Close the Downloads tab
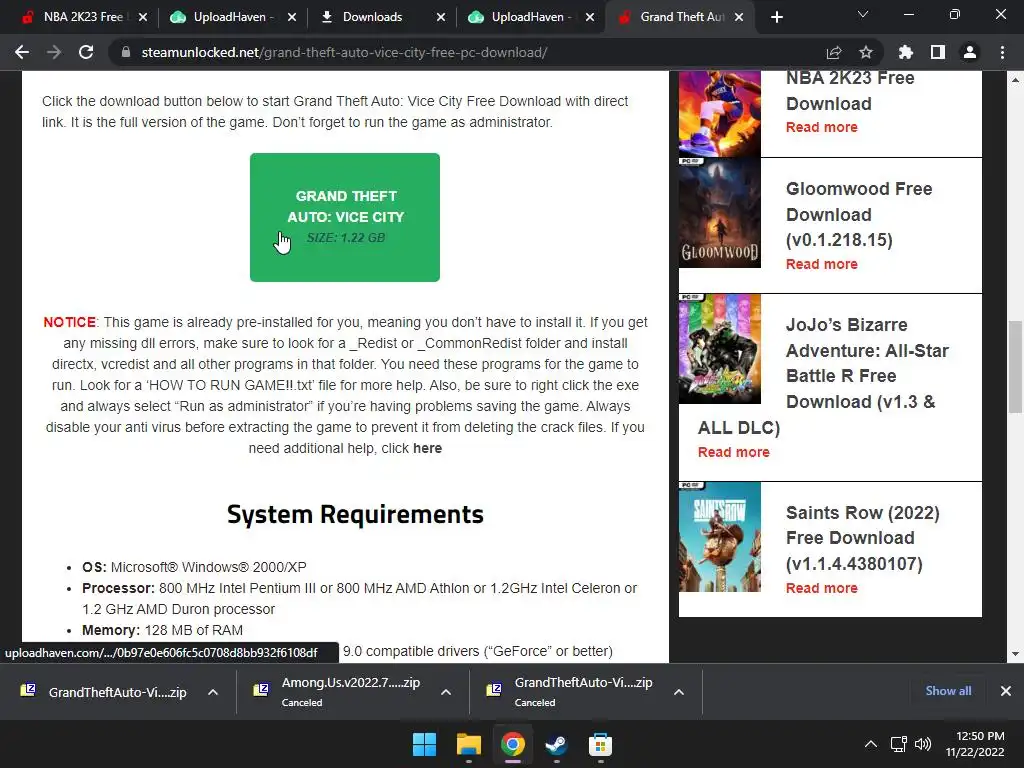 [441, 17]
